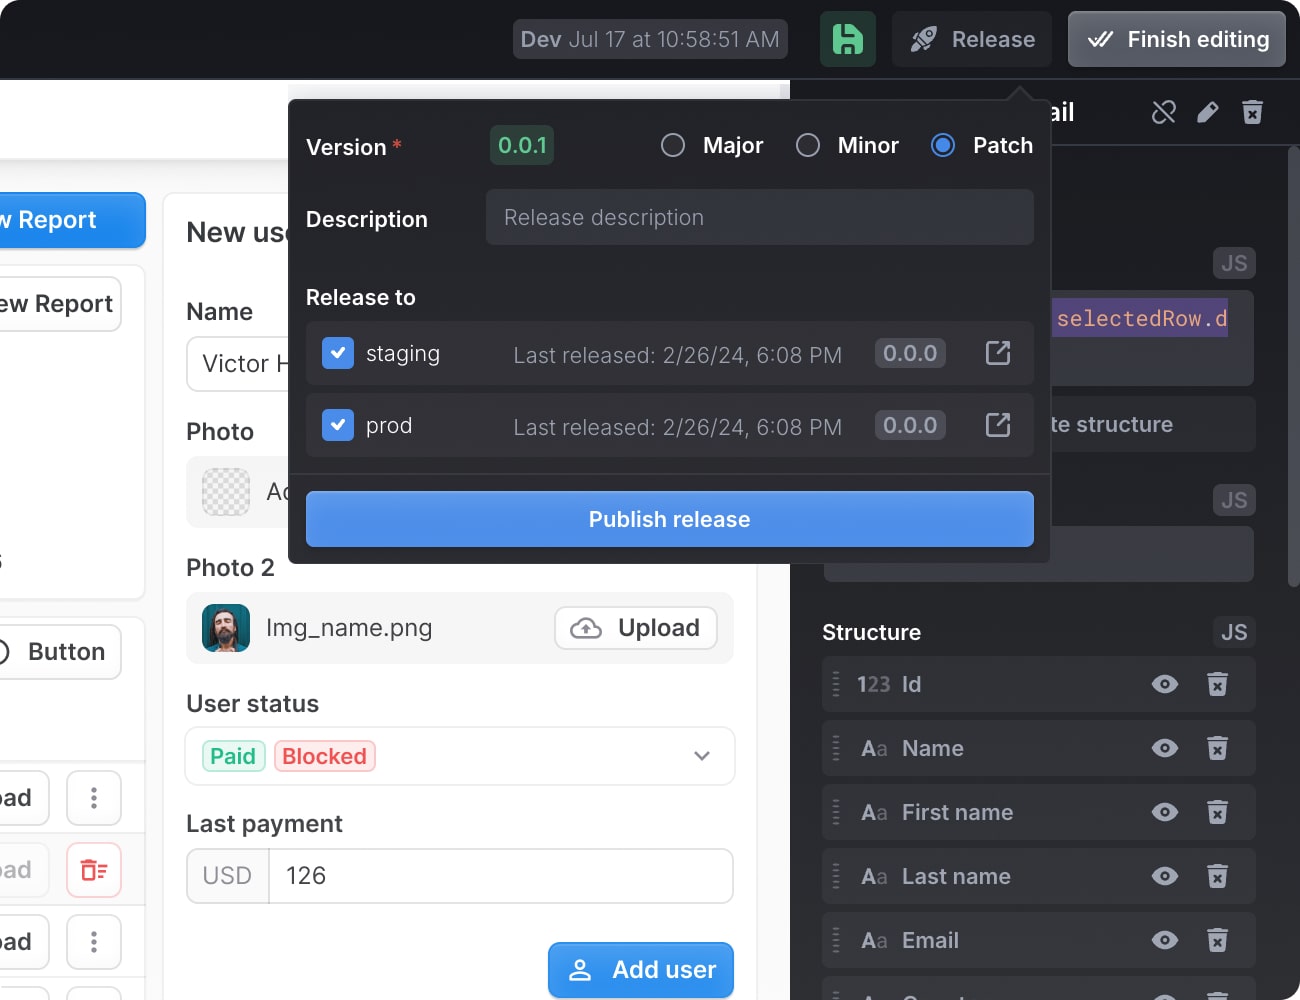Click the red delete icon in the left list
The height and width of the screenshot is (1000, 1300).
[94, 870]
